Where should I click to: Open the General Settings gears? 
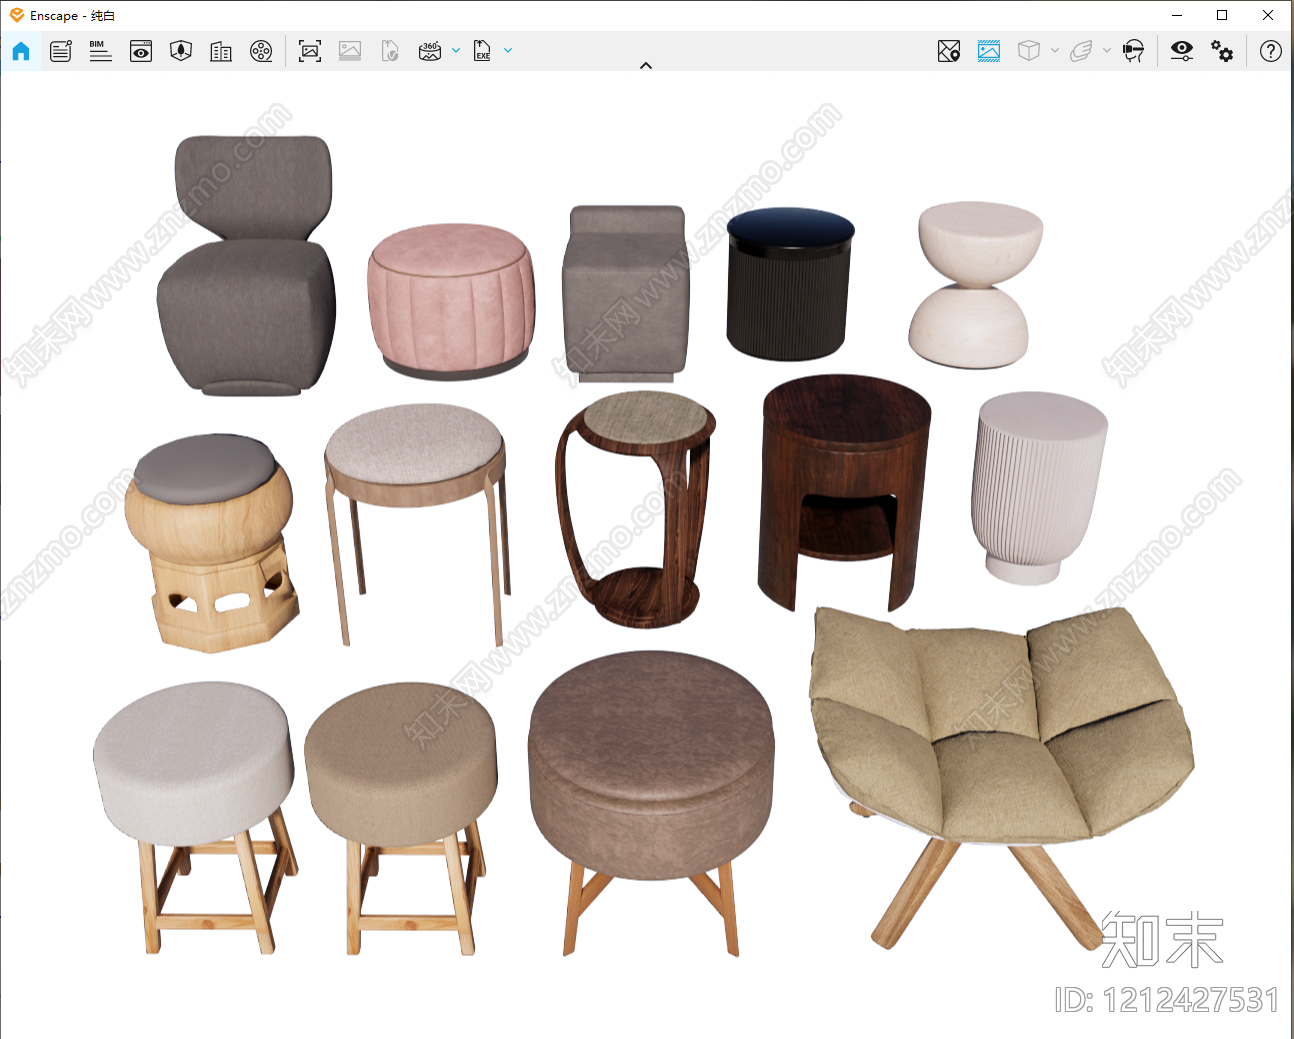1222,51
